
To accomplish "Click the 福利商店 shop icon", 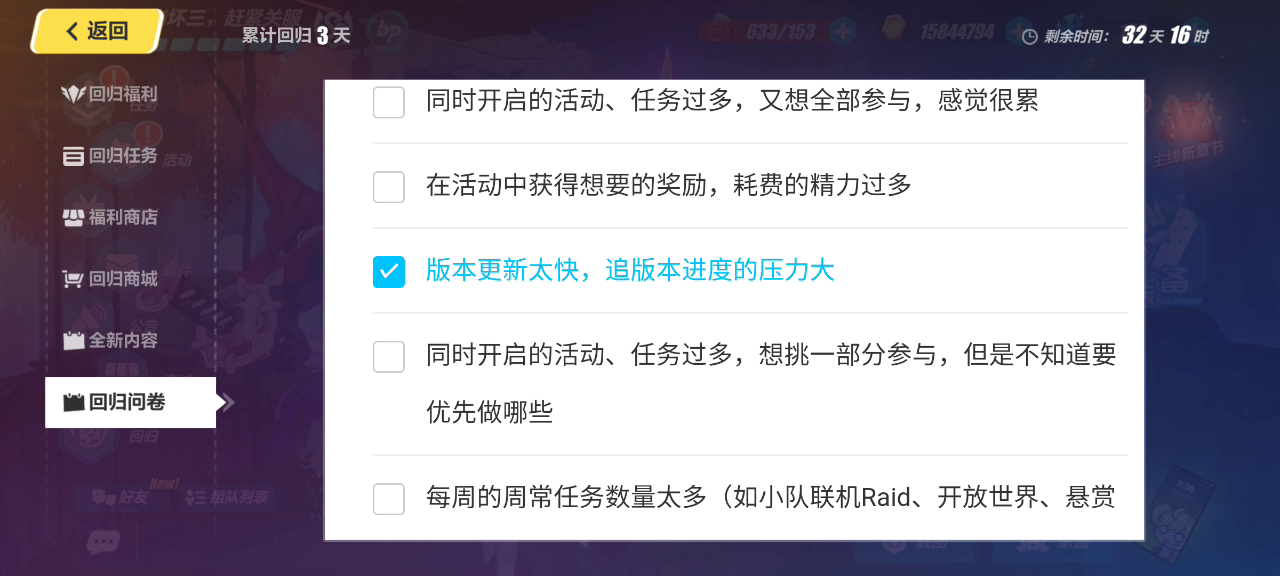I will coord(73,217).
